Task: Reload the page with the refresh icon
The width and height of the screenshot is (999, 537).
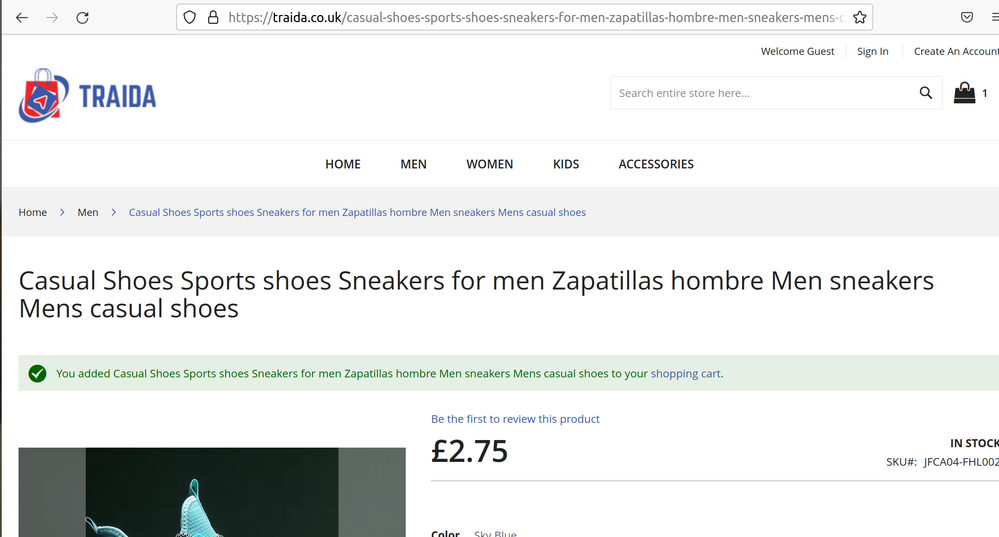Action: [82, 17]
